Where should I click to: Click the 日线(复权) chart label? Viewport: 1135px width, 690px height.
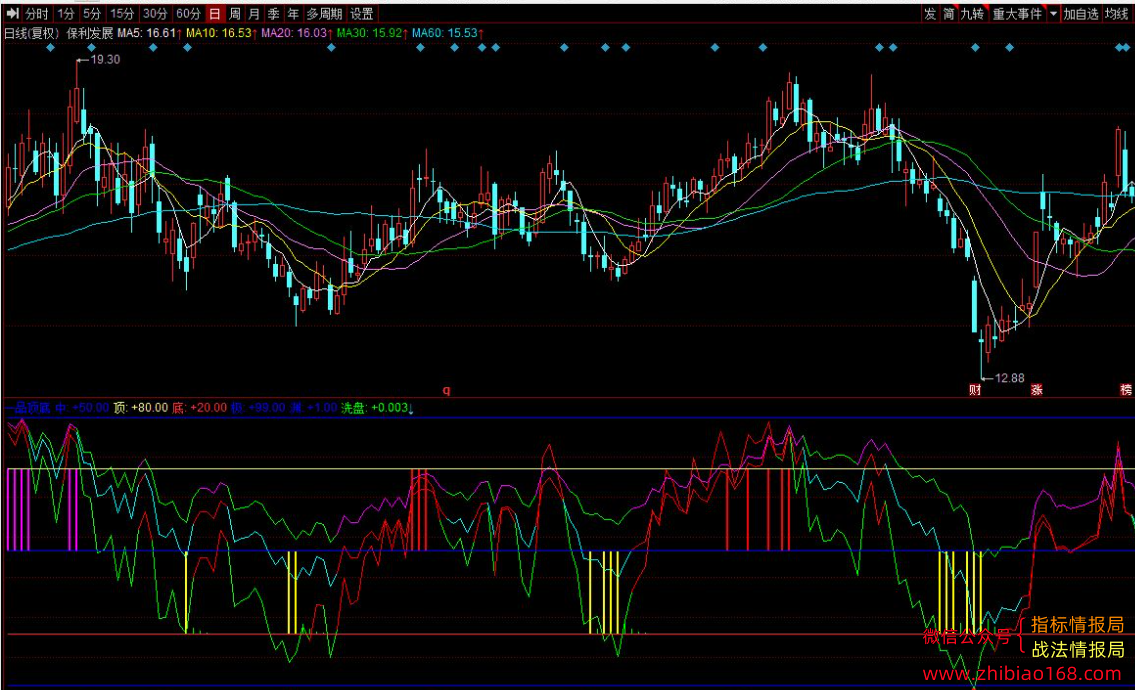(x=32, y=33)
